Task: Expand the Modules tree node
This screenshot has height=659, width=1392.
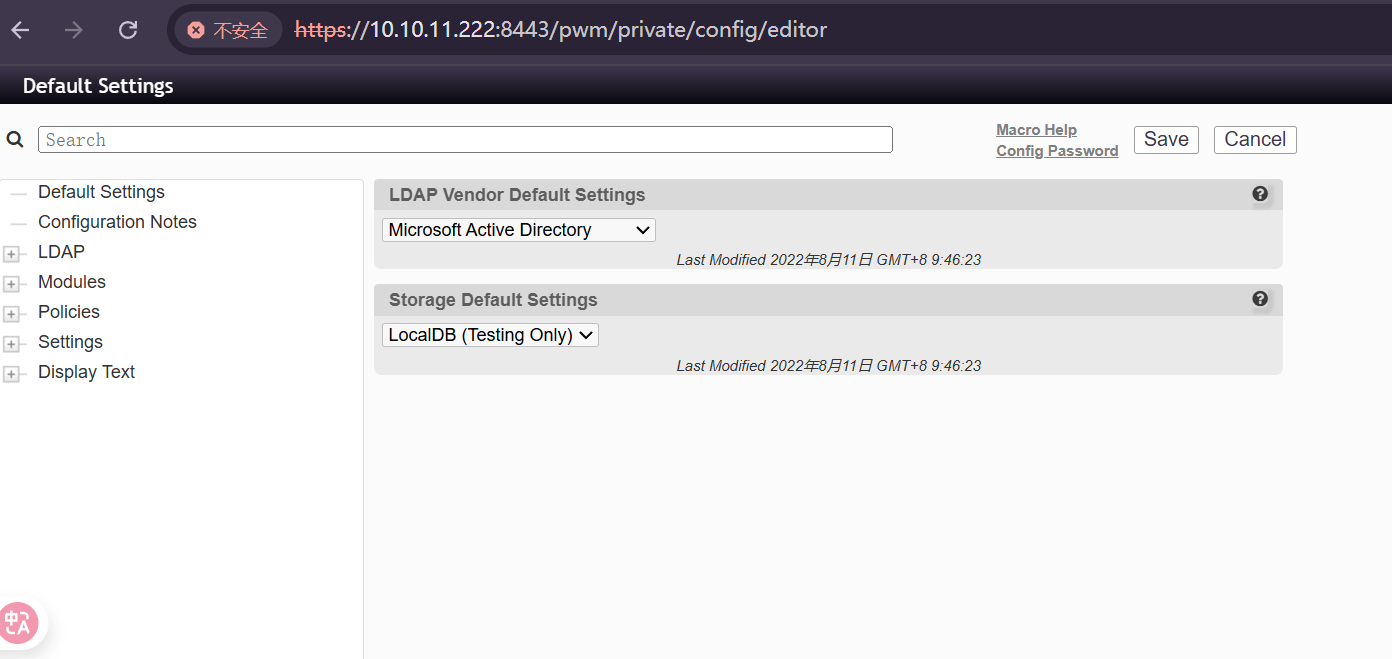Action: (11, 284)
